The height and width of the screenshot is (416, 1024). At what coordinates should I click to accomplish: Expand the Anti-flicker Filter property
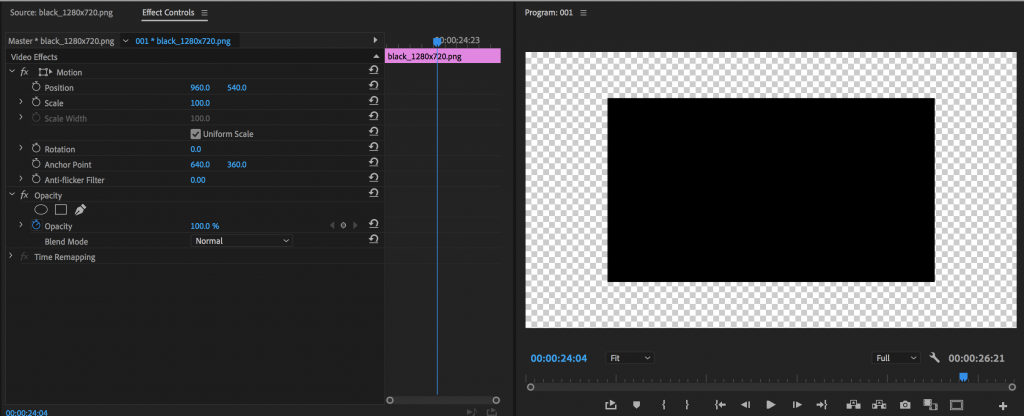(20, 179)
